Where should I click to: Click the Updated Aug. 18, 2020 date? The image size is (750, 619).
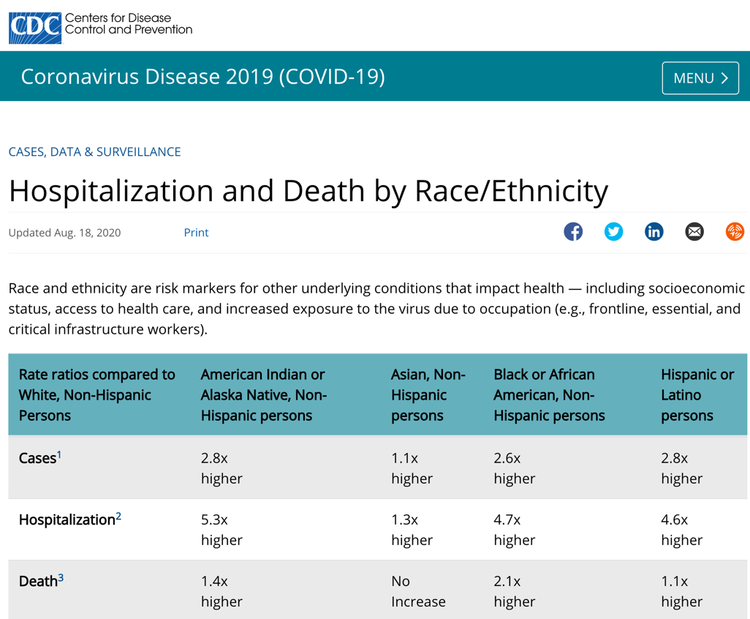click(x=65, y=233)
